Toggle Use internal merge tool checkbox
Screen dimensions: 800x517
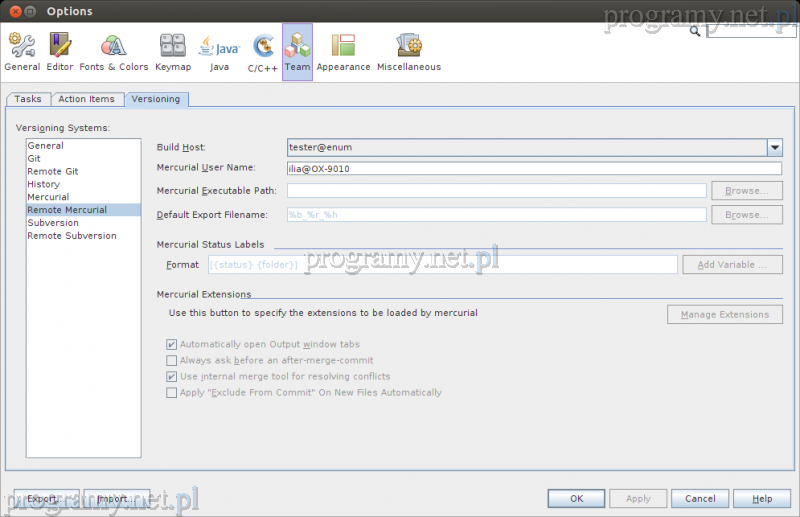coord(171,376)
